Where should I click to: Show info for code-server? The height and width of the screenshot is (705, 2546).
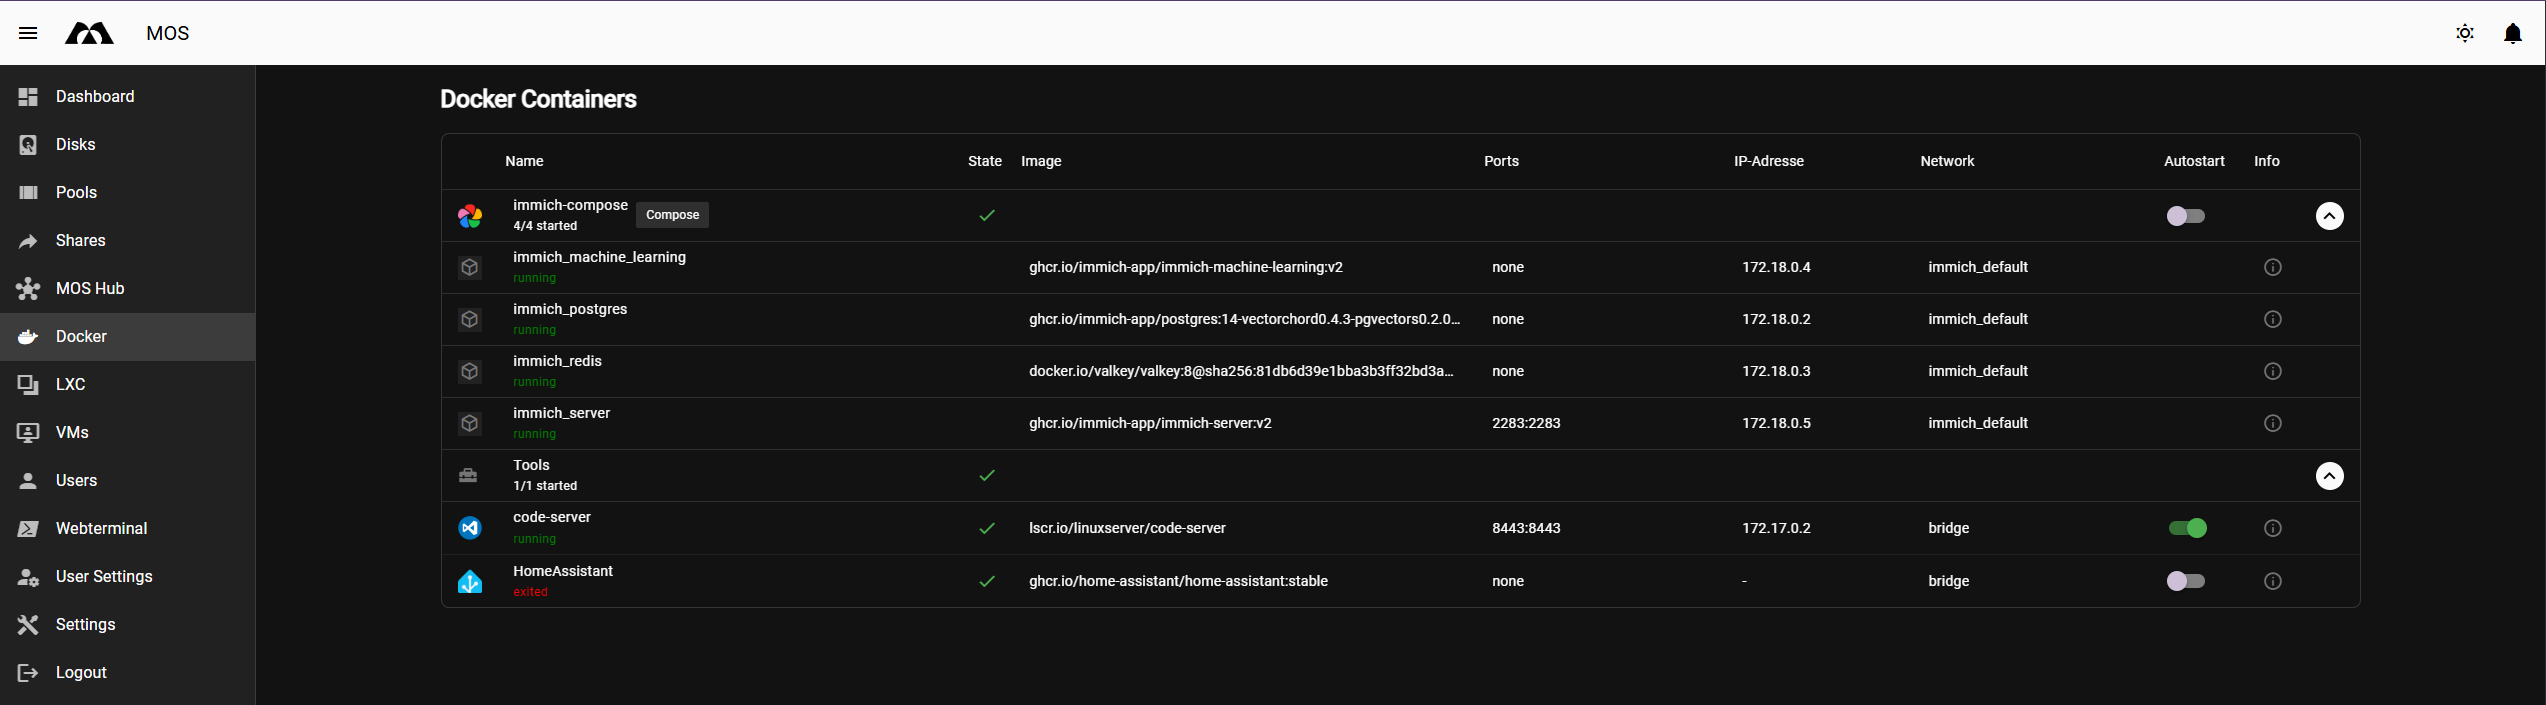2272,528
